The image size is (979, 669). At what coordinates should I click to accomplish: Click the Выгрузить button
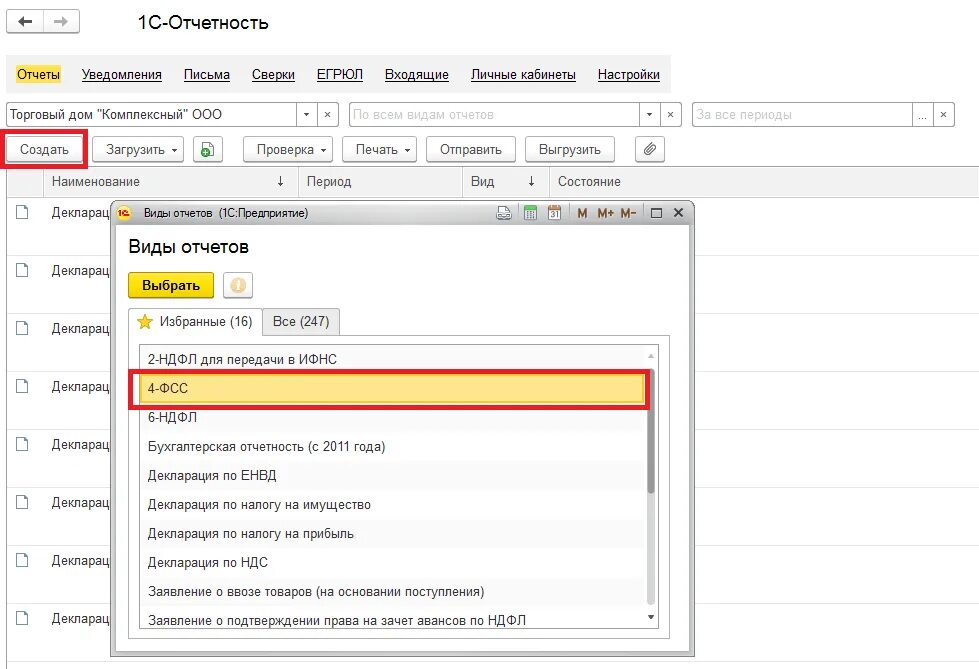570,150
